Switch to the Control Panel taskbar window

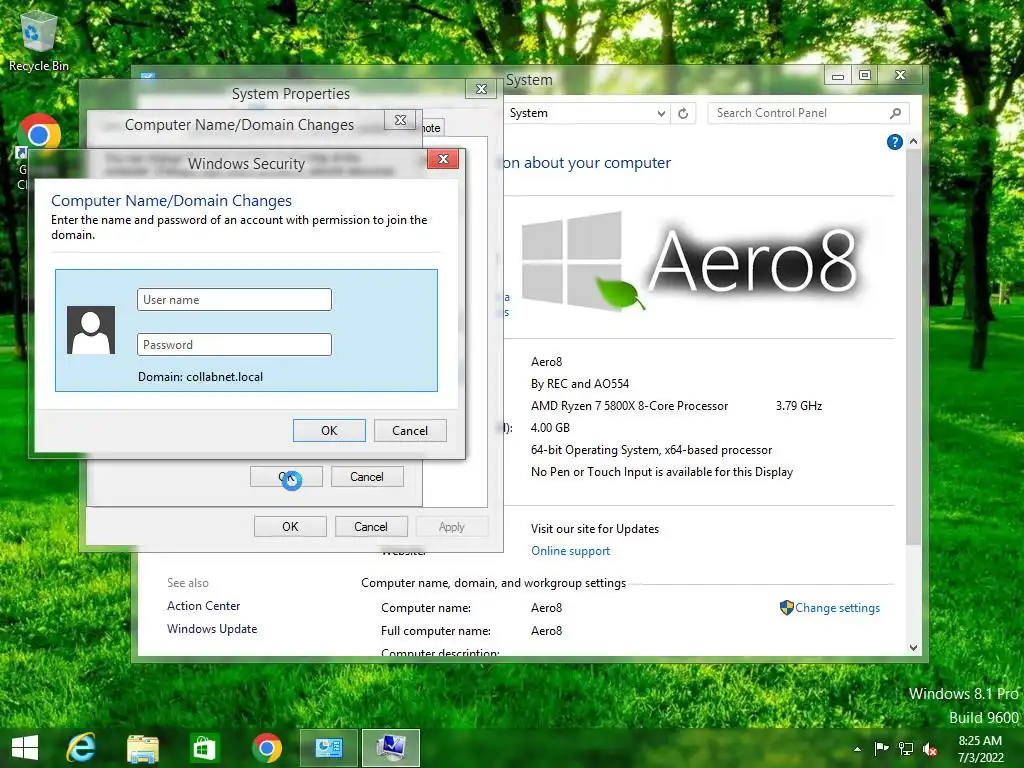point(328,748)
